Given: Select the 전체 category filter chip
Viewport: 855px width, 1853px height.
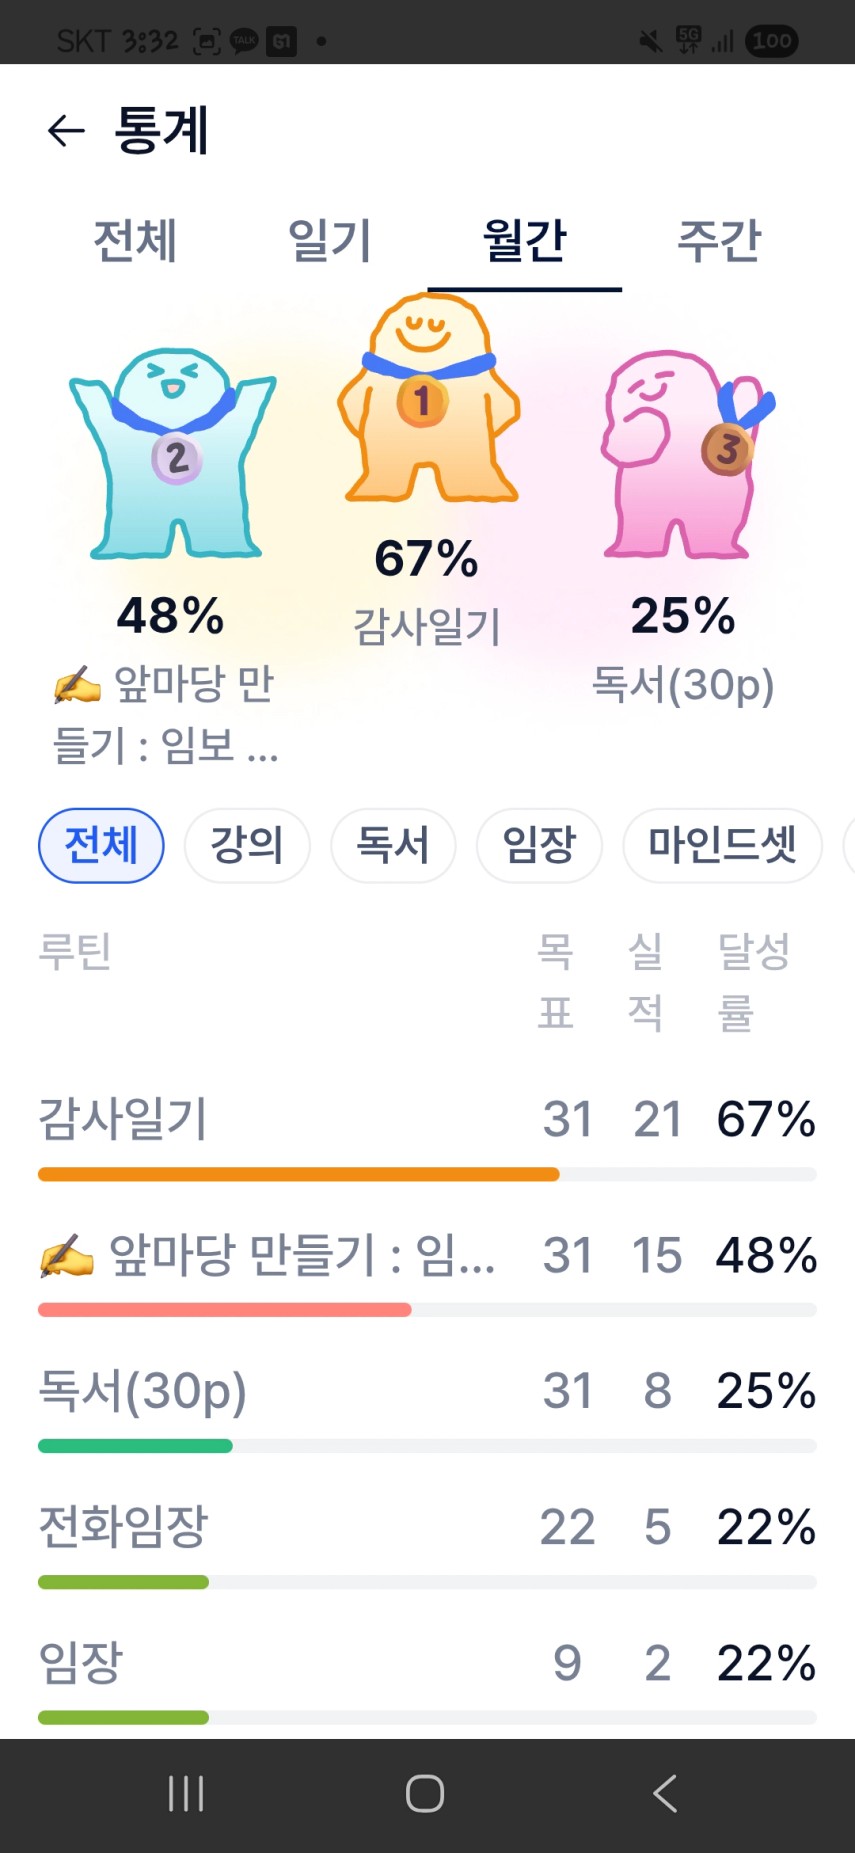Looking at the screenshot, I should (x=101, y=845).
